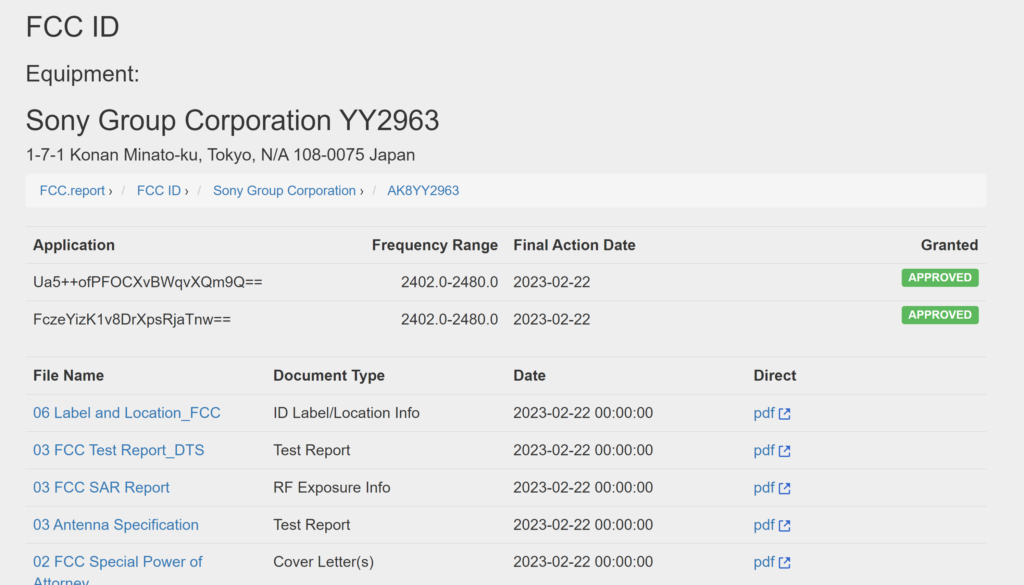Click external-link icon in FCC Test Report_DTS row
Screen dimensions: 1024x585
click(785, 451)
